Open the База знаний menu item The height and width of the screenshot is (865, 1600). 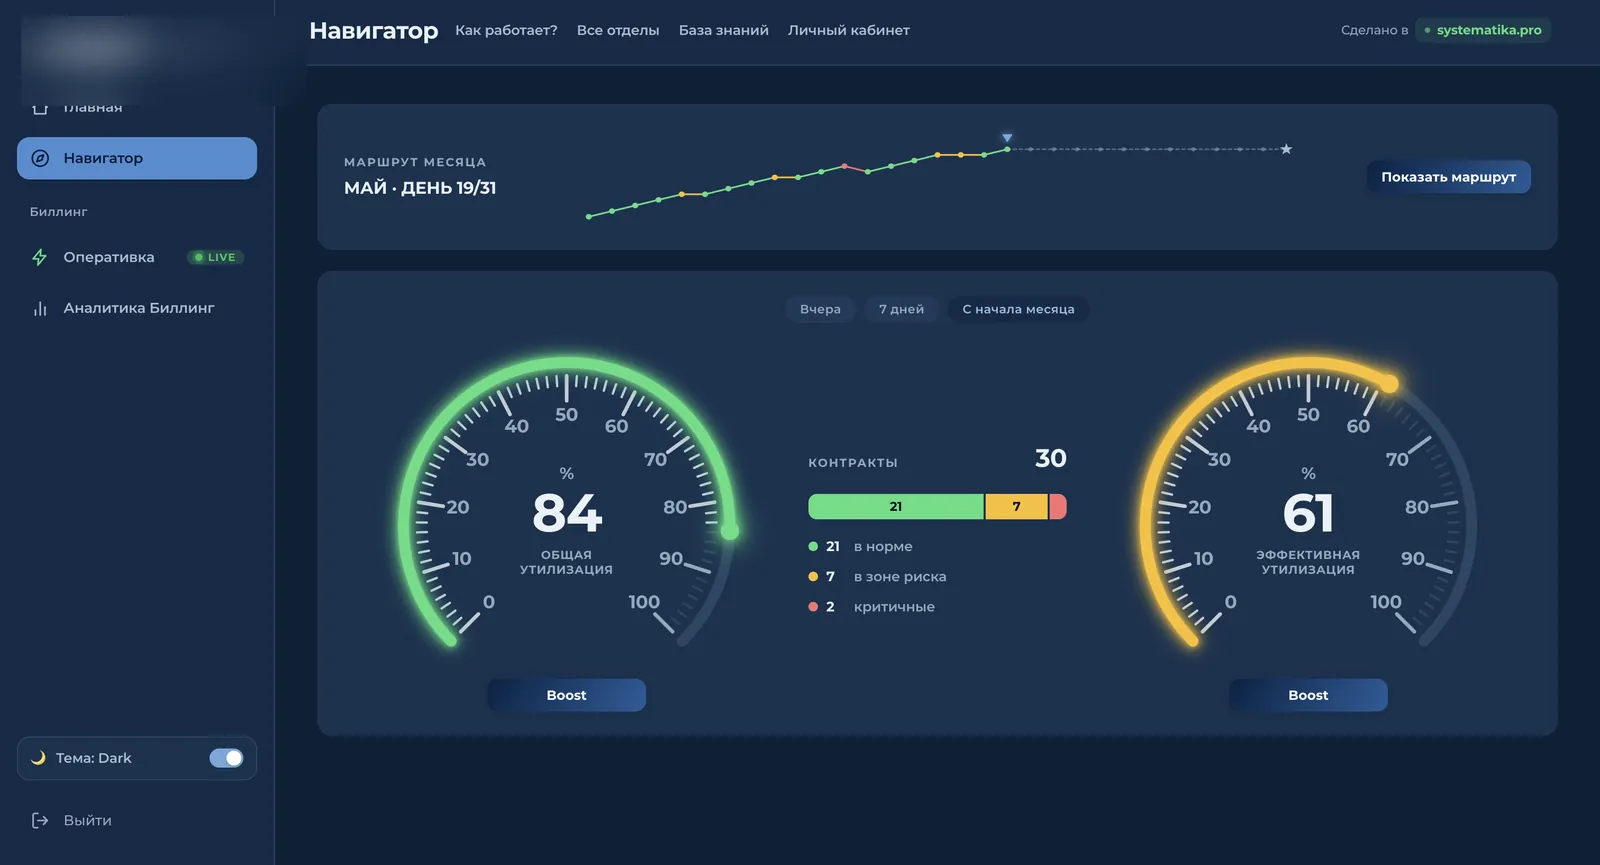(x=724, y=30)
